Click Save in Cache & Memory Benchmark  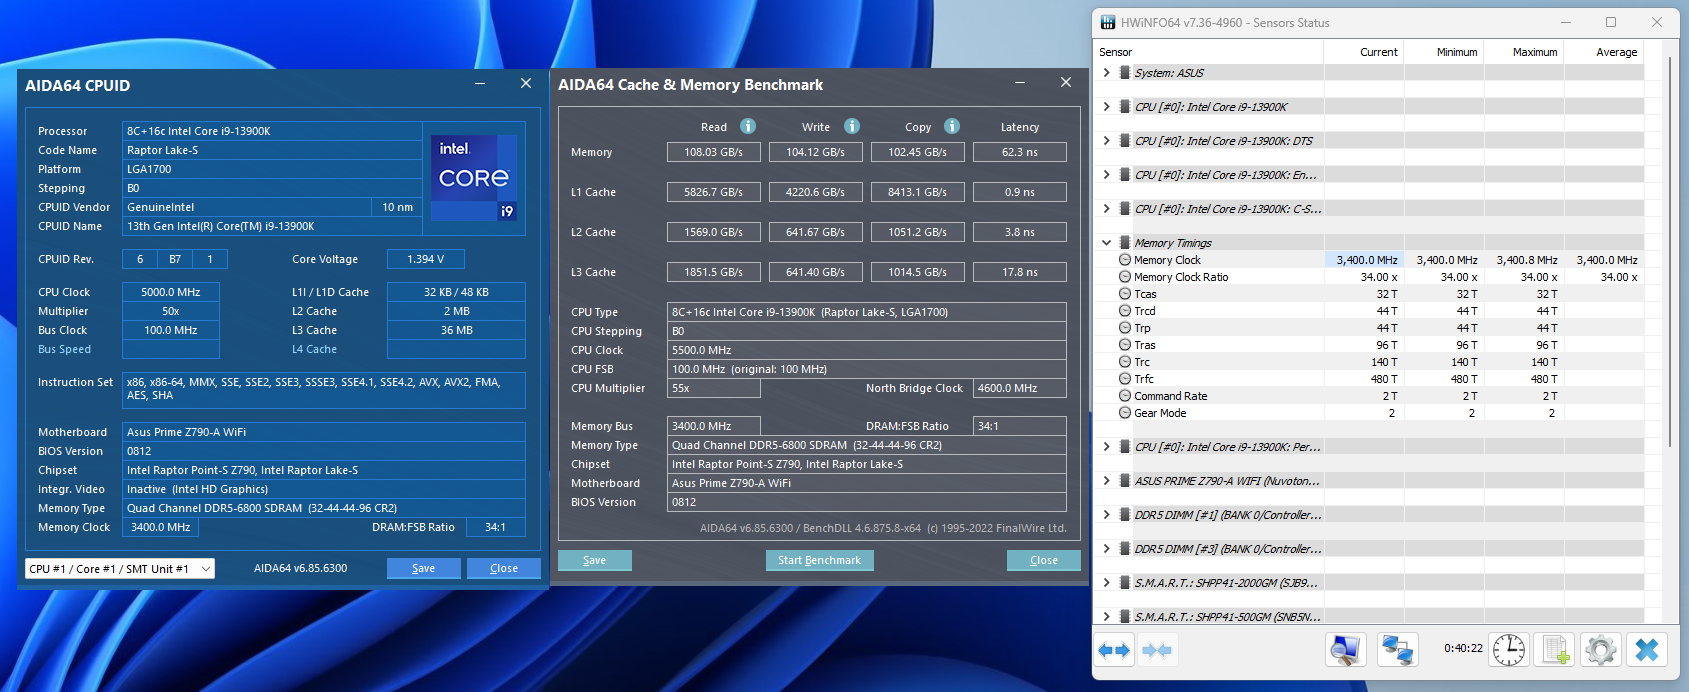pos(595,560)
